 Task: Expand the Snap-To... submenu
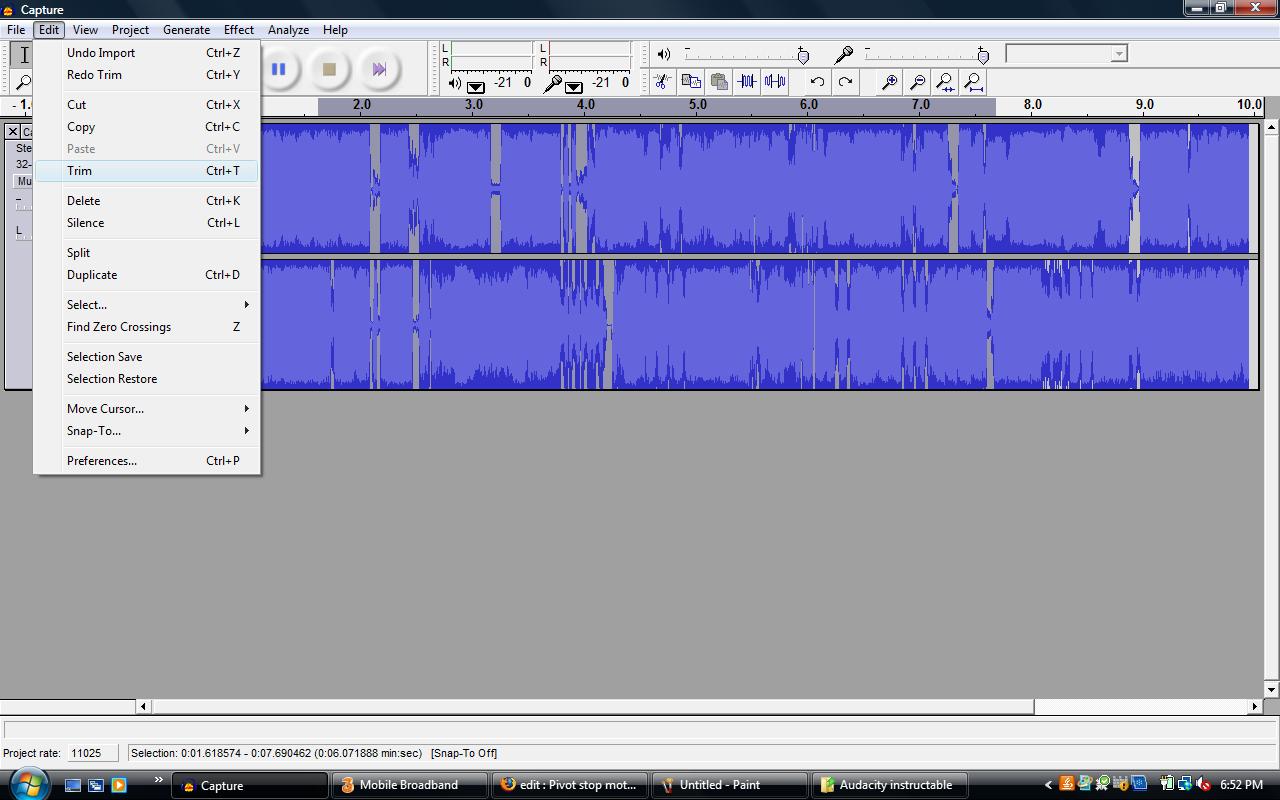147,431
